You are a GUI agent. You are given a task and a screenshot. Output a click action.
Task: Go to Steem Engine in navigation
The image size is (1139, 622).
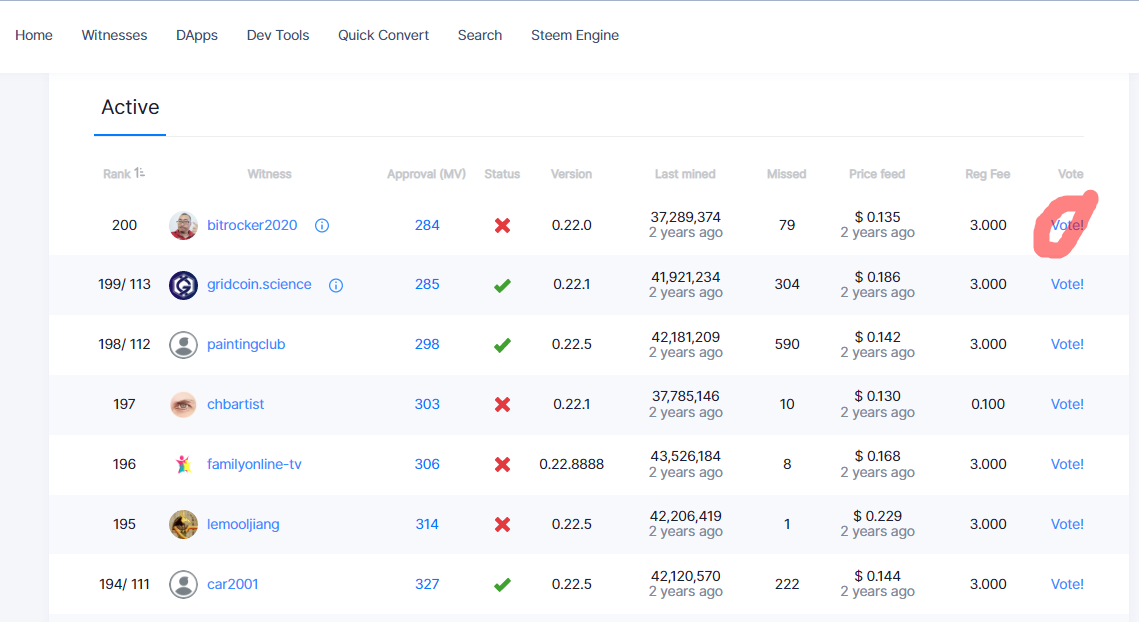coord(575,35)
